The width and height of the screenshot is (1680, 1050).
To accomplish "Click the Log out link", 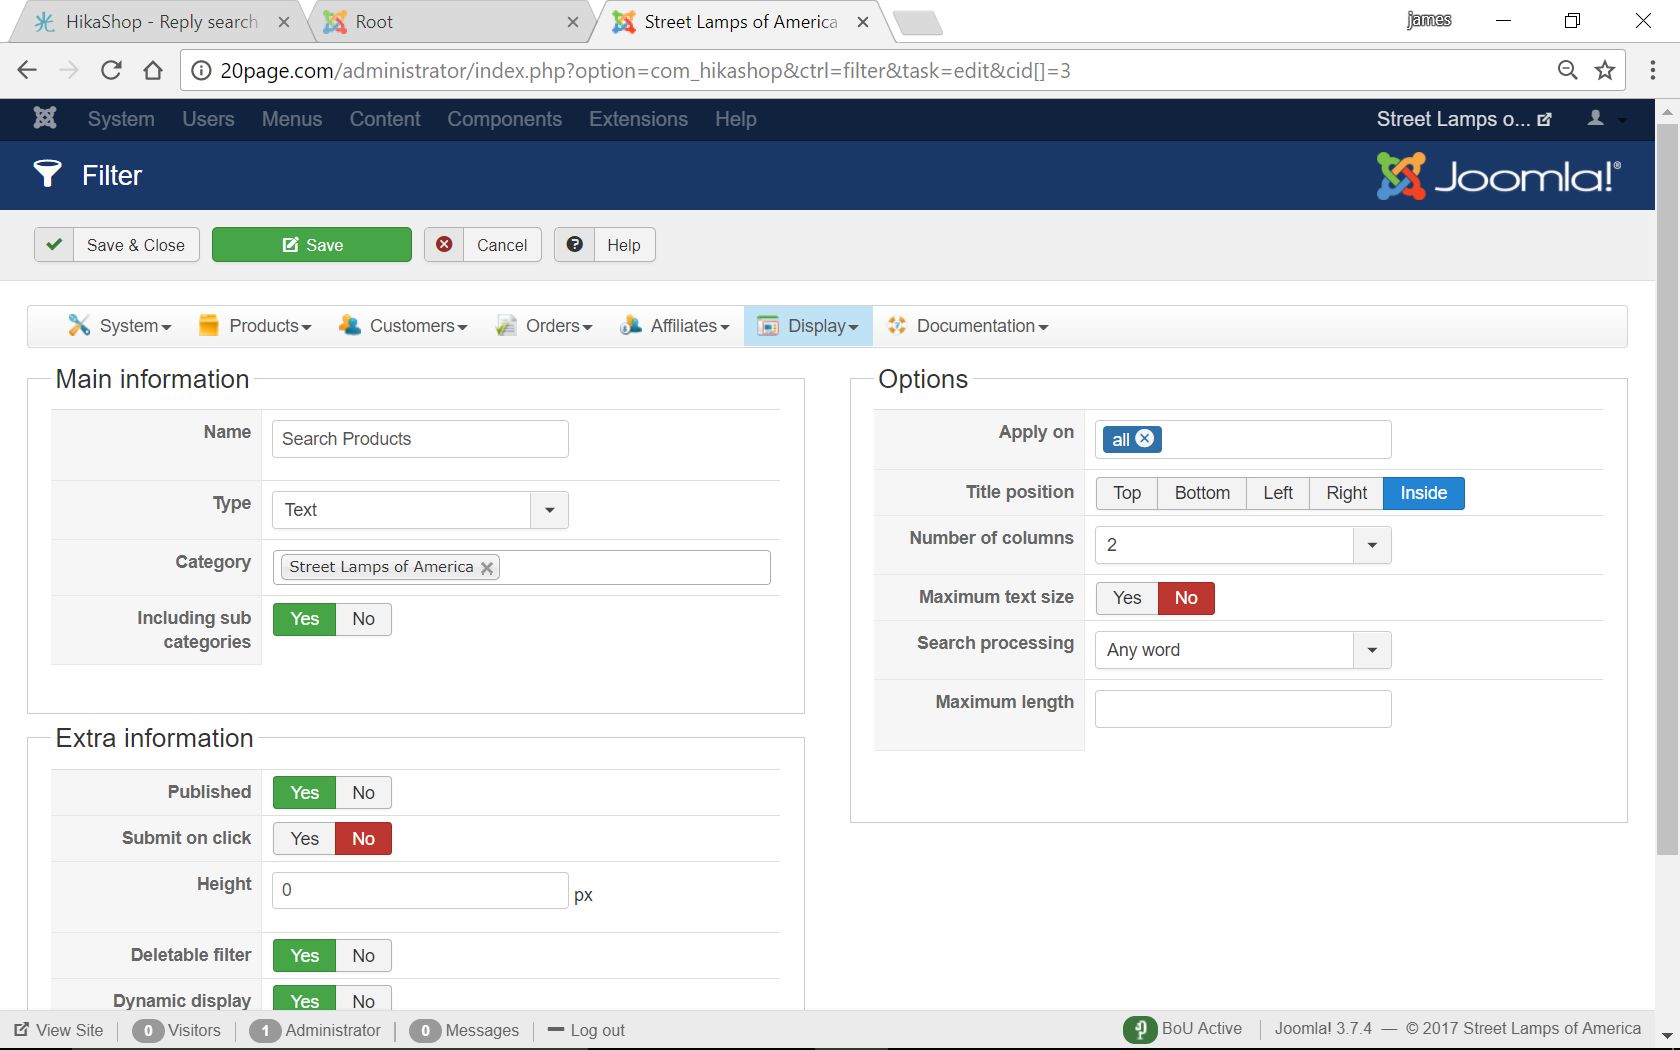I will (x=587, y=1030).
